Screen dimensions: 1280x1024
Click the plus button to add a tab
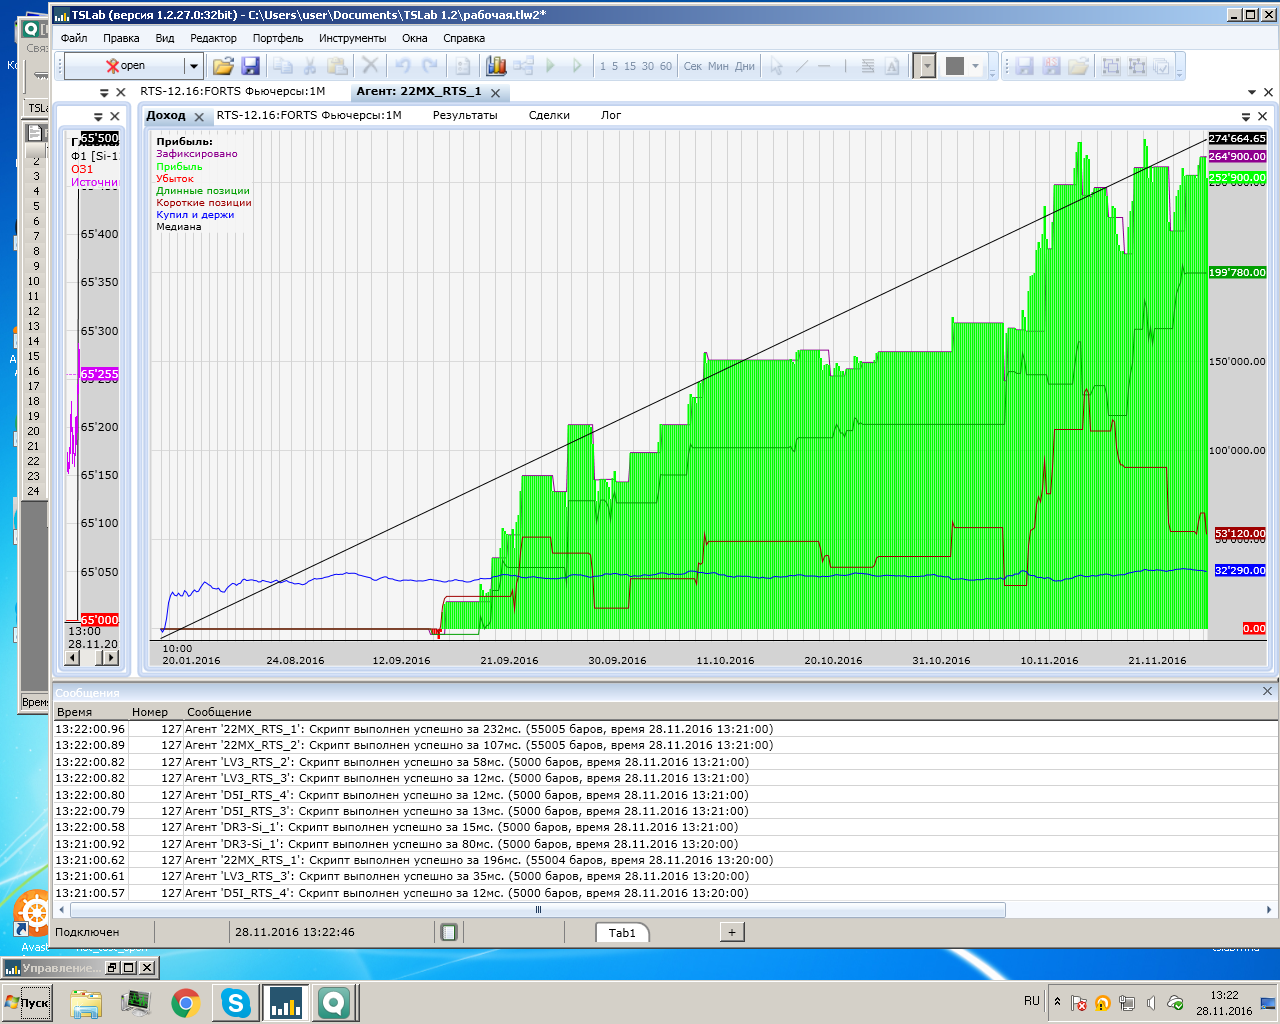732,932
